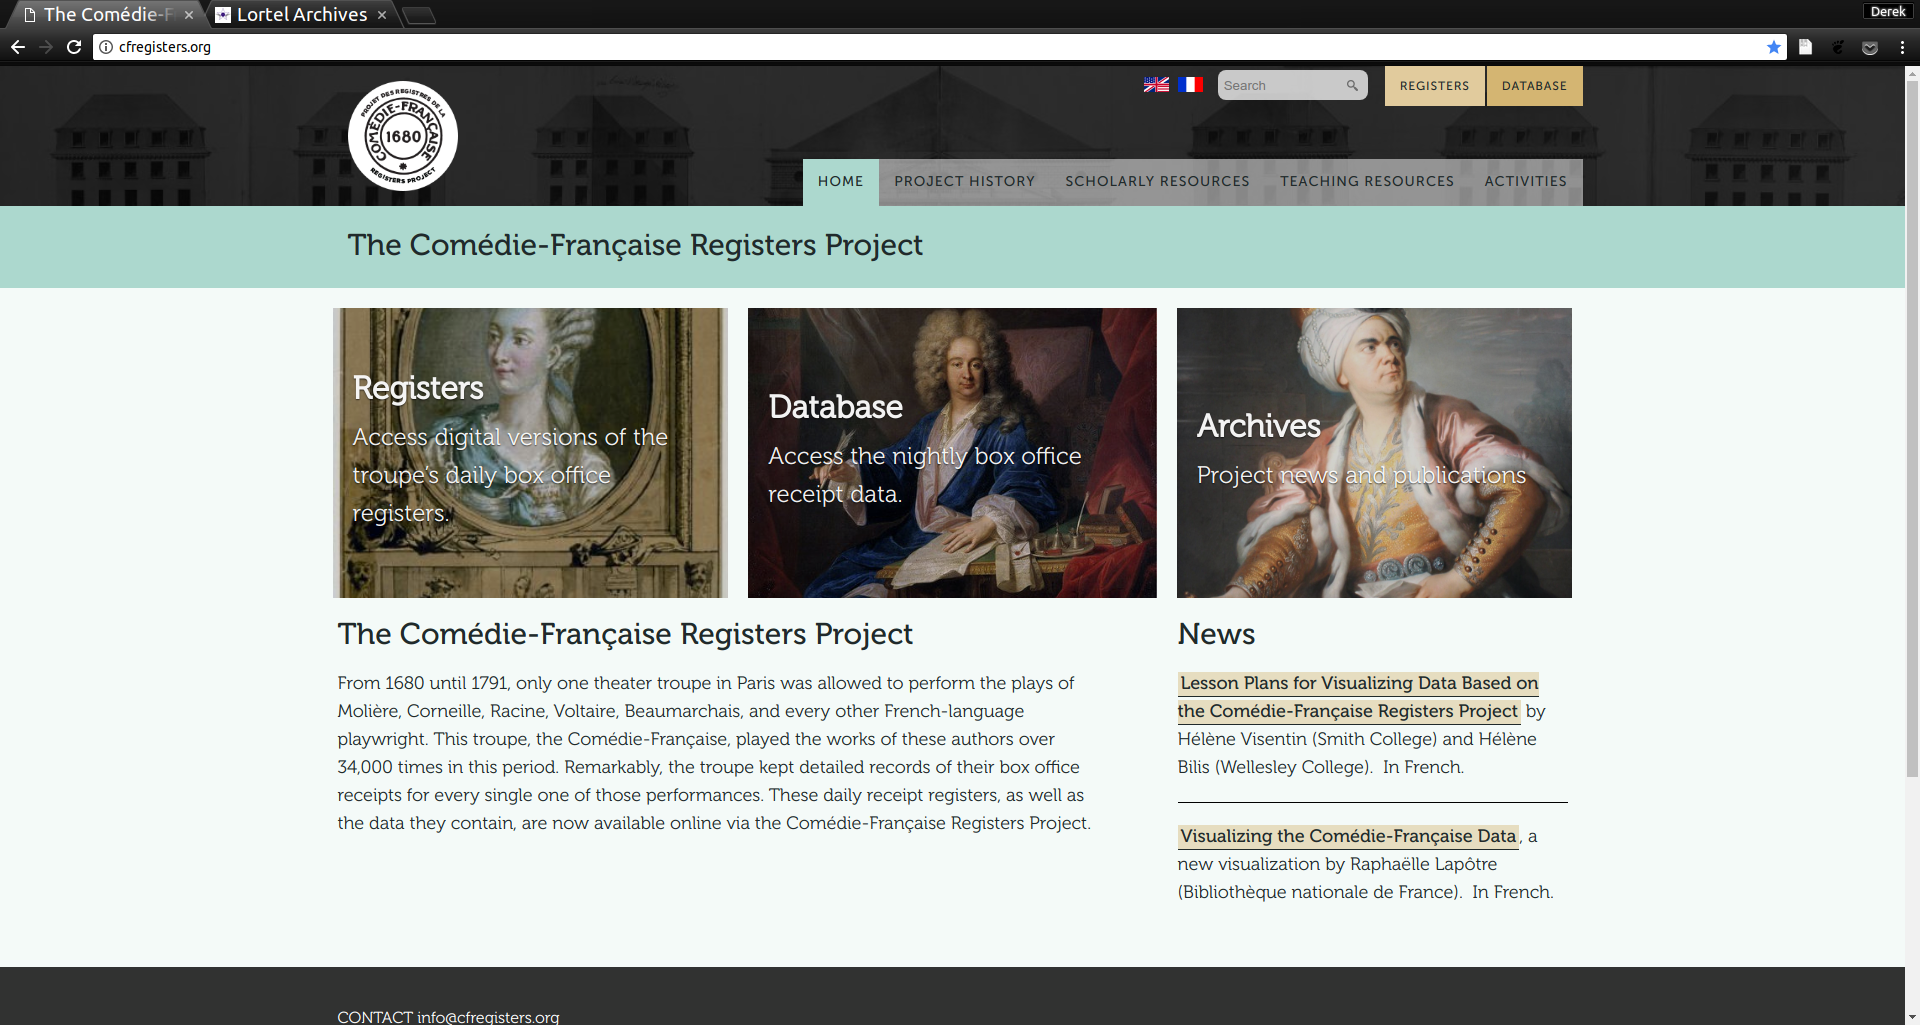Click the Comédie-Française 1680 logo
This screenshot has height=1025, width=1920.
point(403,136)
